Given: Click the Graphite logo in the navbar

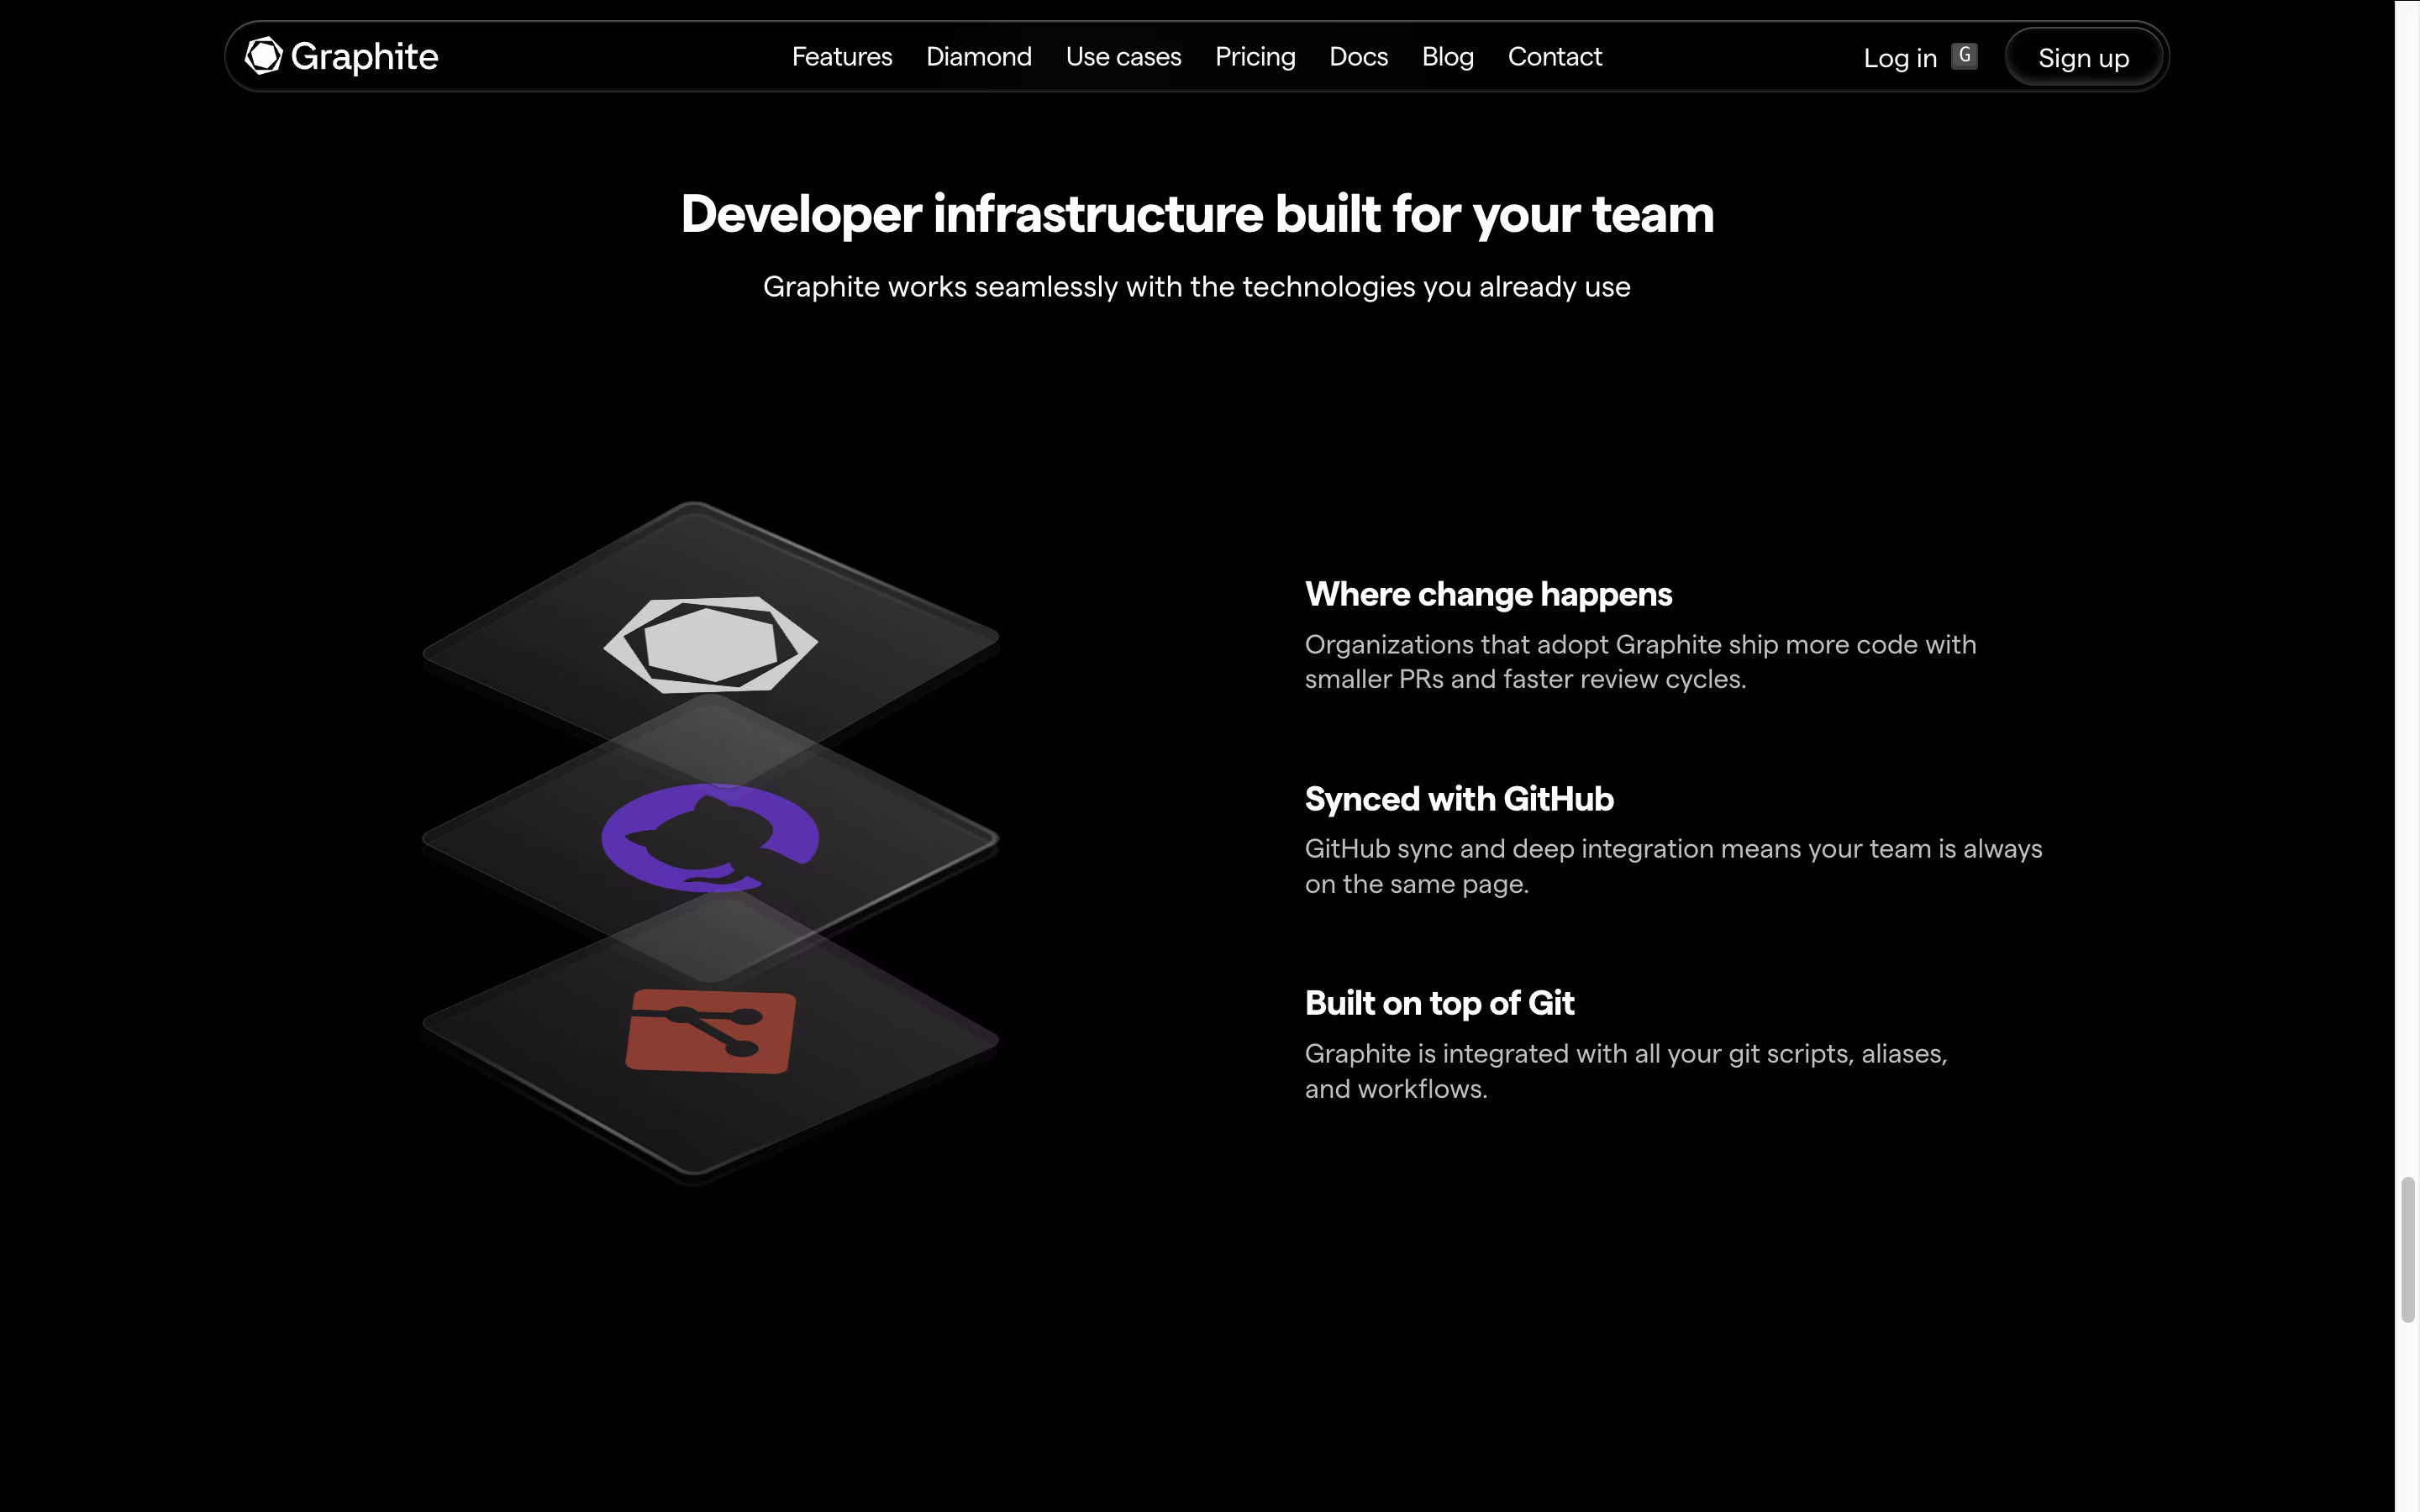Looking at the screenshot, I should pos(342,57).
